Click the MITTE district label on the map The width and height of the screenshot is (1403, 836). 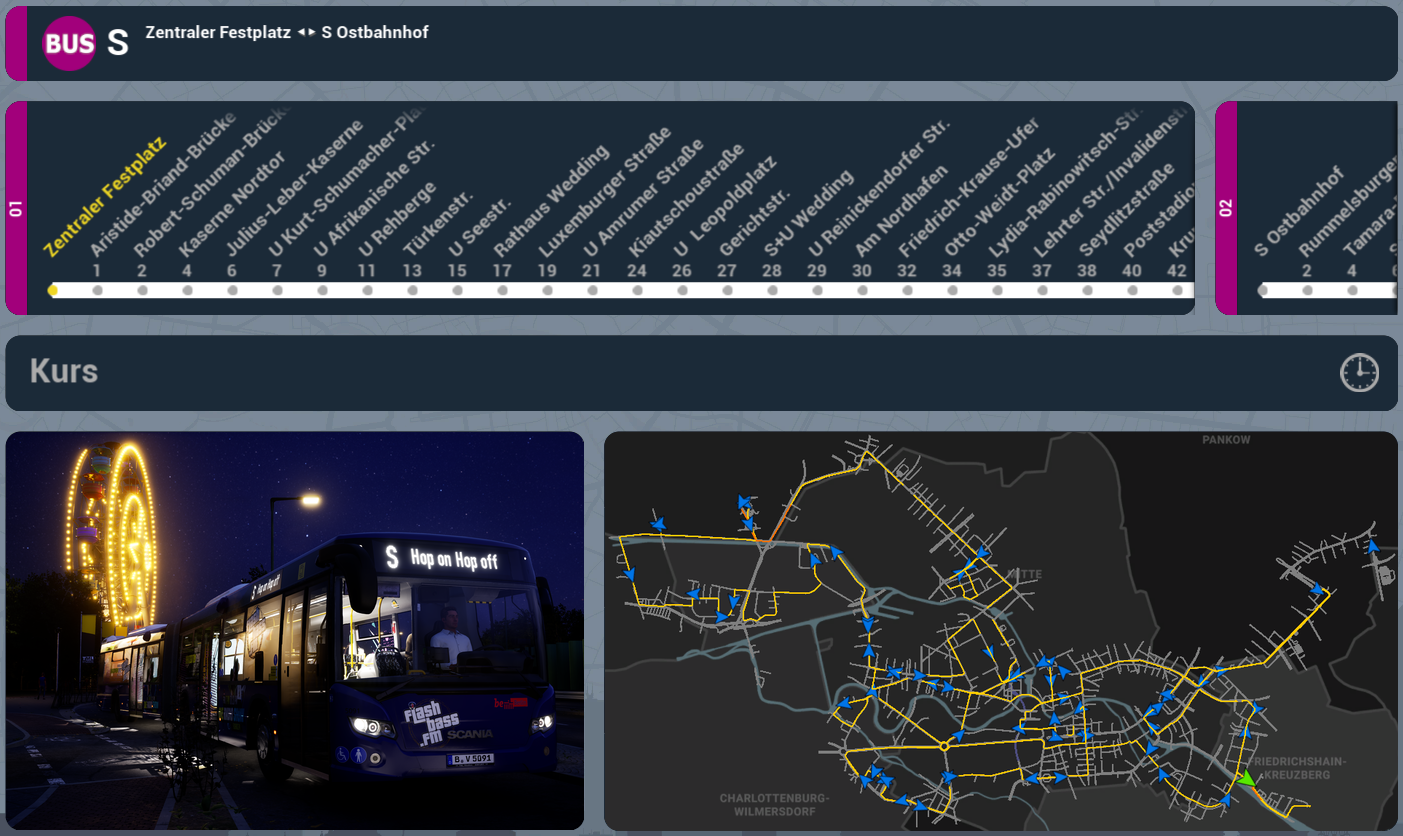click(1025, 575)
